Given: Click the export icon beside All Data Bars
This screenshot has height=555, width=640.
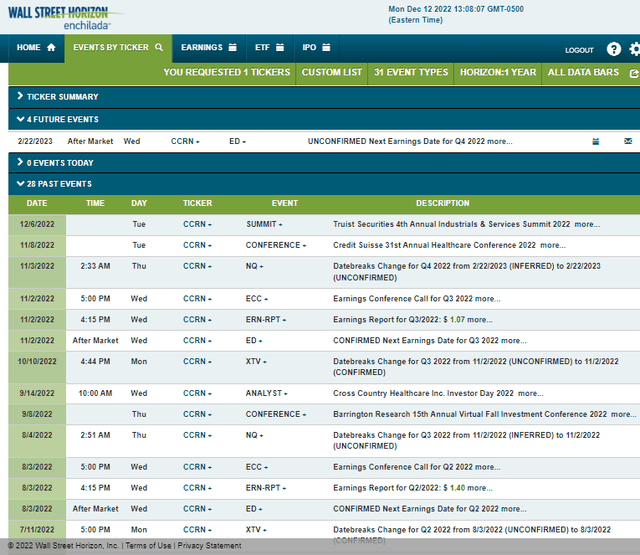Looking at the screenshot, I should pyautogui.click(x=634, y=73).
